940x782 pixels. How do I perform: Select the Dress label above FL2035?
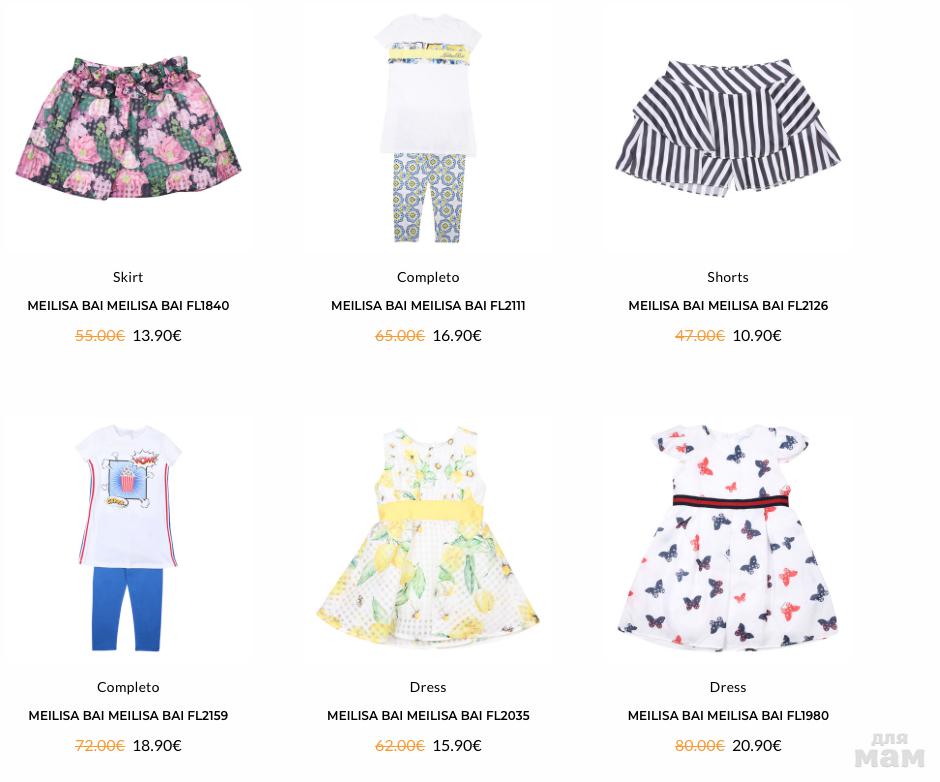click(x=428, y=687)
